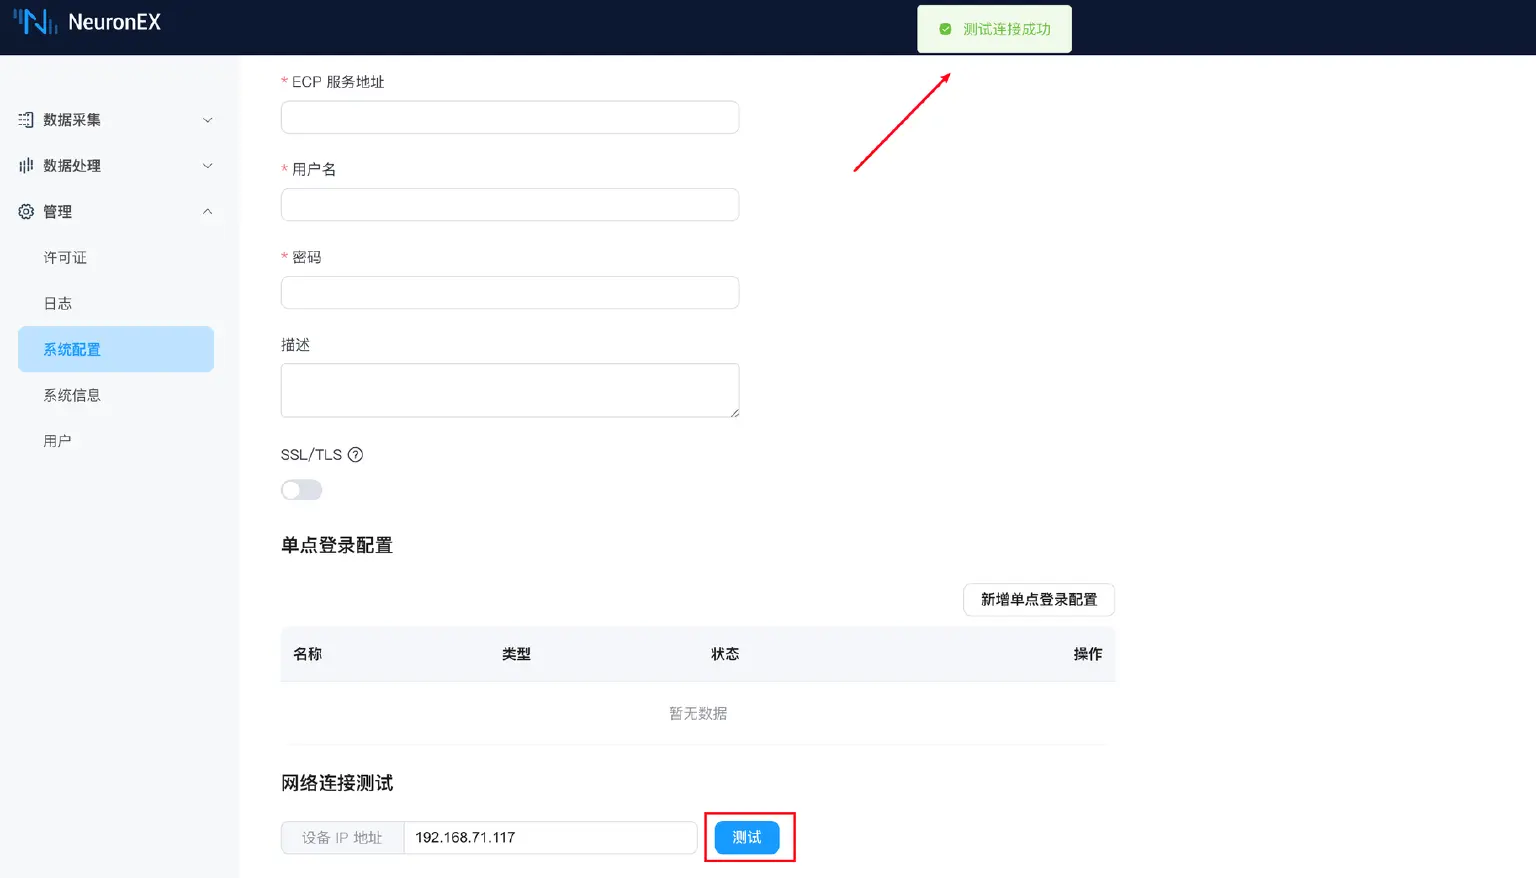The image size is (1536, 878).
Task: Open the 用户 page
Action: 57,440
